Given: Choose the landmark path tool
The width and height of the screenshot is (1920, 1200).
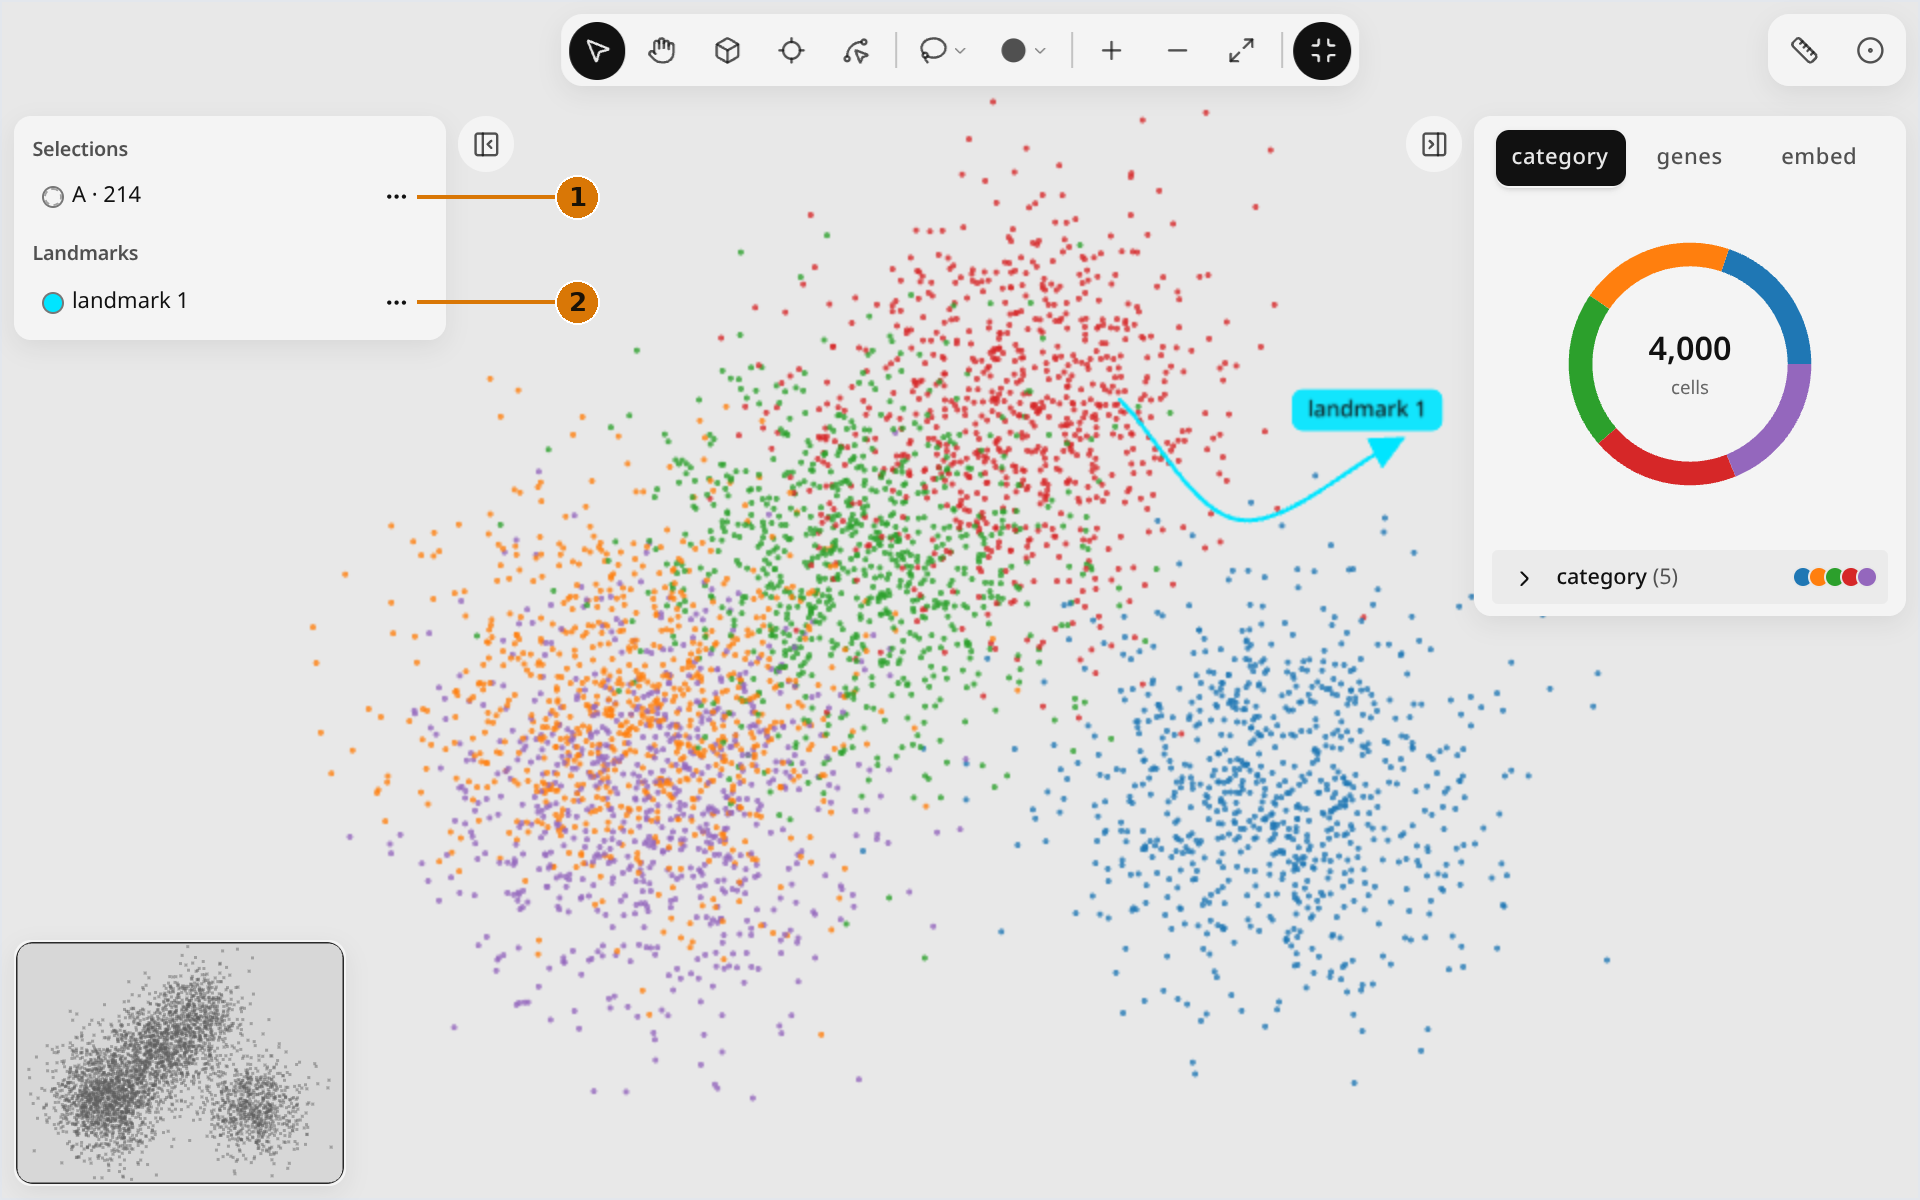Looking at the screenshot, I should coord(856,51).
